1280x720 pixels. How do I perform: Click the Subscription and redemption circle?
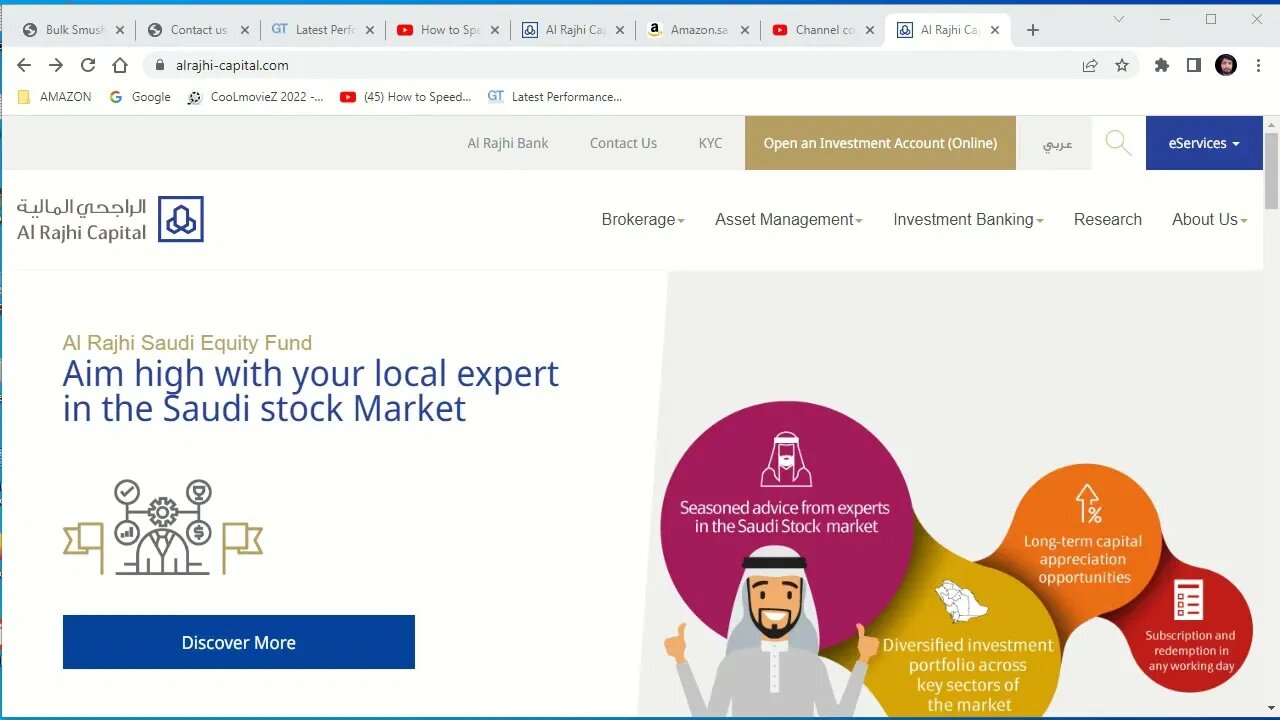pyautogui.click(x=1189, y=628)
